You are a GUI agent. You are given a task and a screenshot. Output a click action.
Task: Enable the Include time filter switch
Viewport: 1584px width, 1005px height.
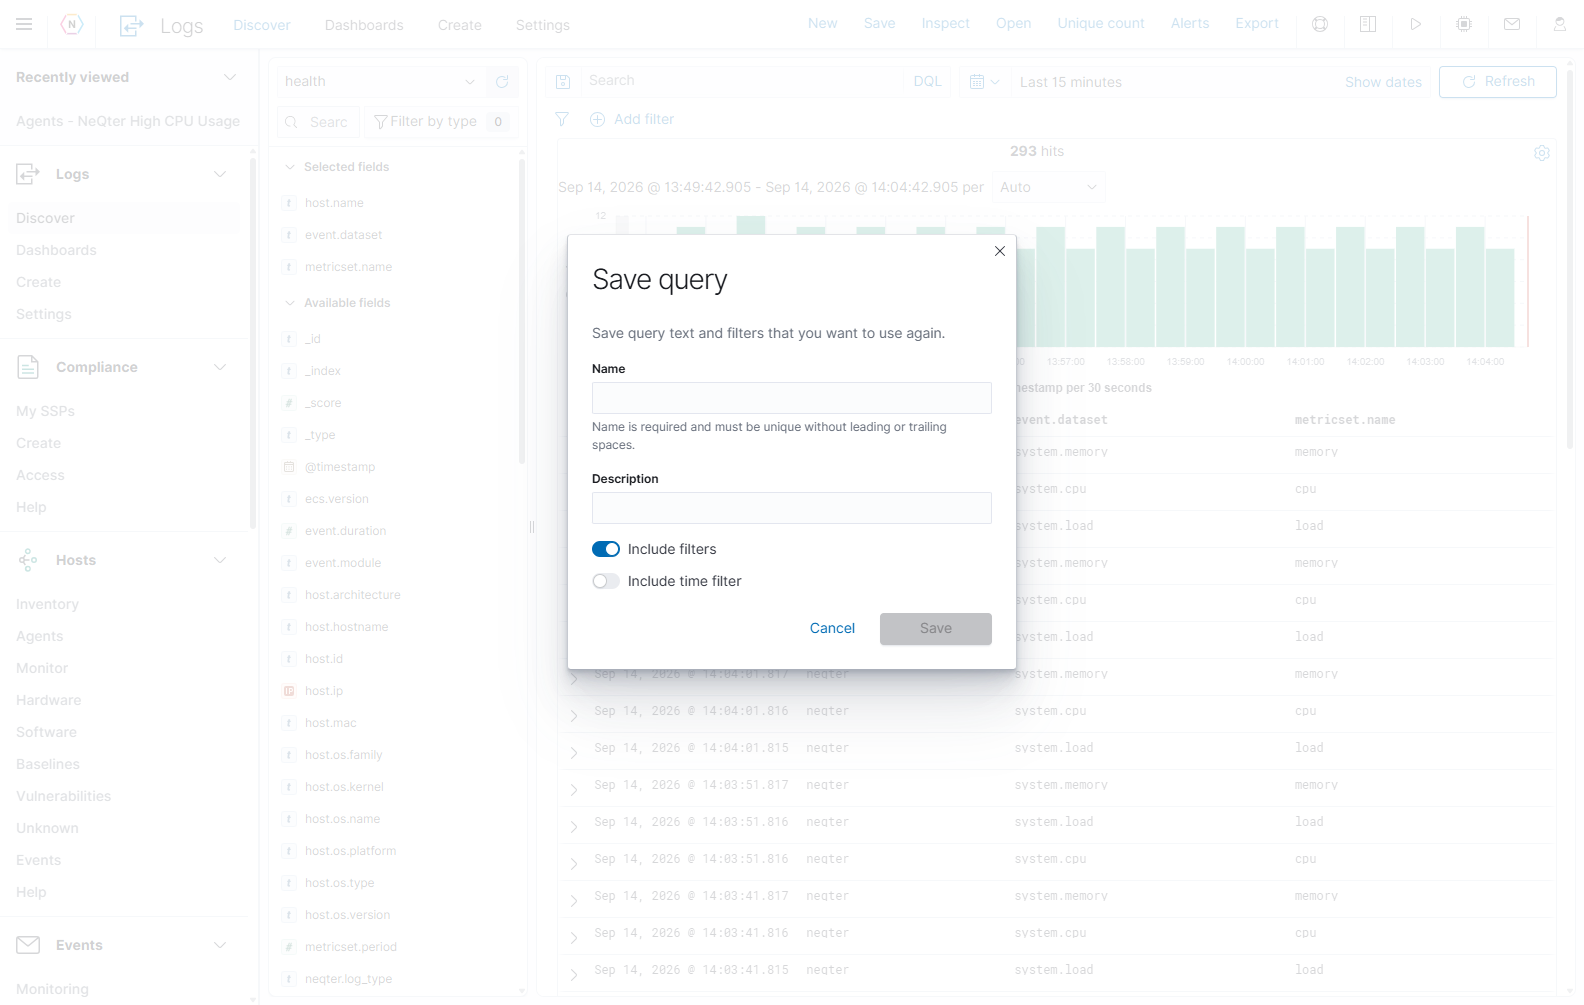(x=606, y=581)
